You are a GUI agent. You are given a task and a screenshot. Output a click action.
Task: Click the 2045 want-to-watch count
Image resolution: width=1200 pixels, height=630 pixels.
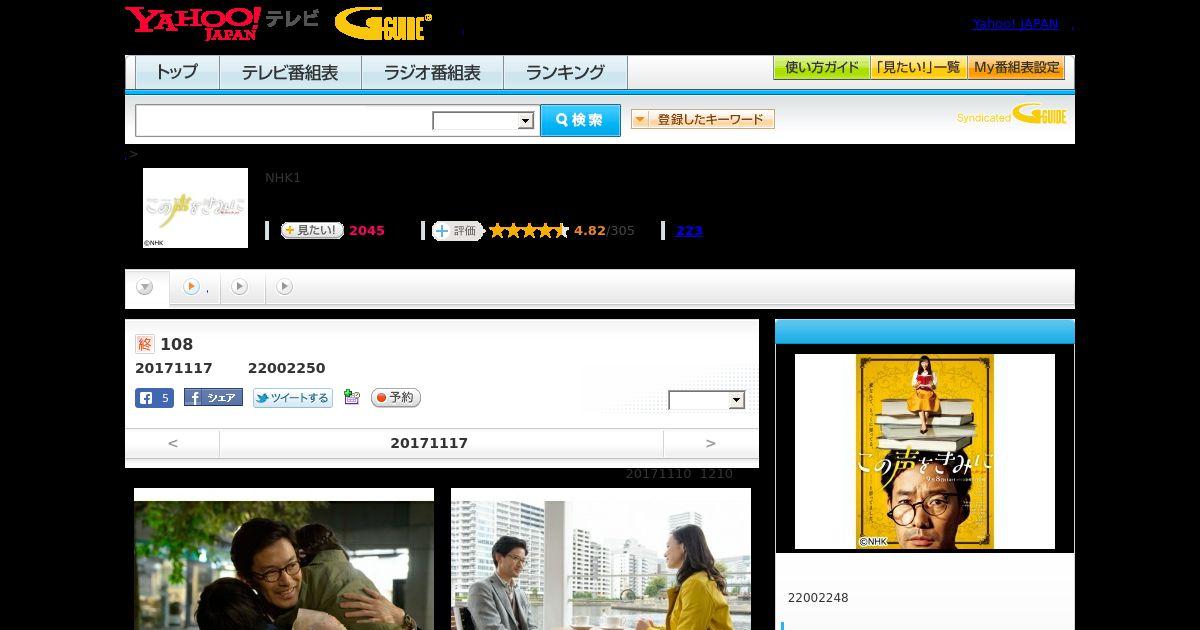pos(367,231)
